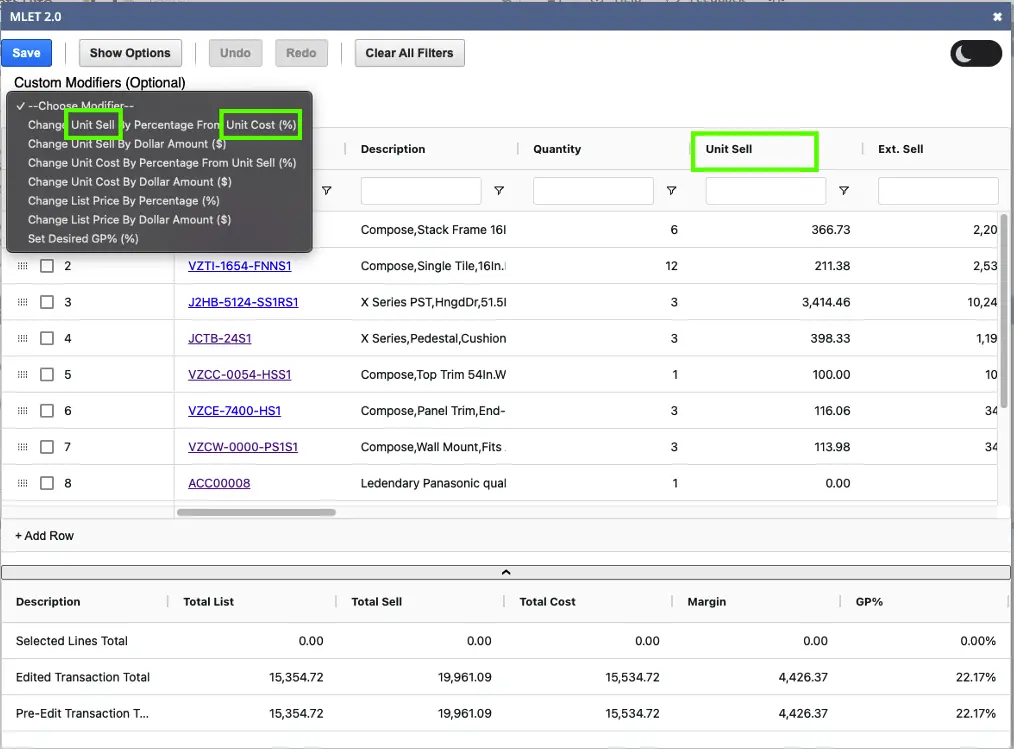
Task: Open item link VZTI-1654-FNNS1
Action: click(x=240, y=266)
